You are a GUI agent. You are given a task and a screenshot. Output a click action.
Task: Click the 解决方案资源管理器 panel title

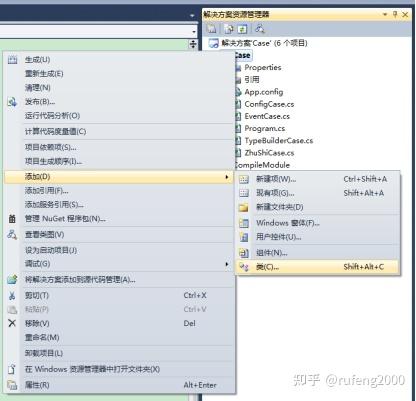236,15
